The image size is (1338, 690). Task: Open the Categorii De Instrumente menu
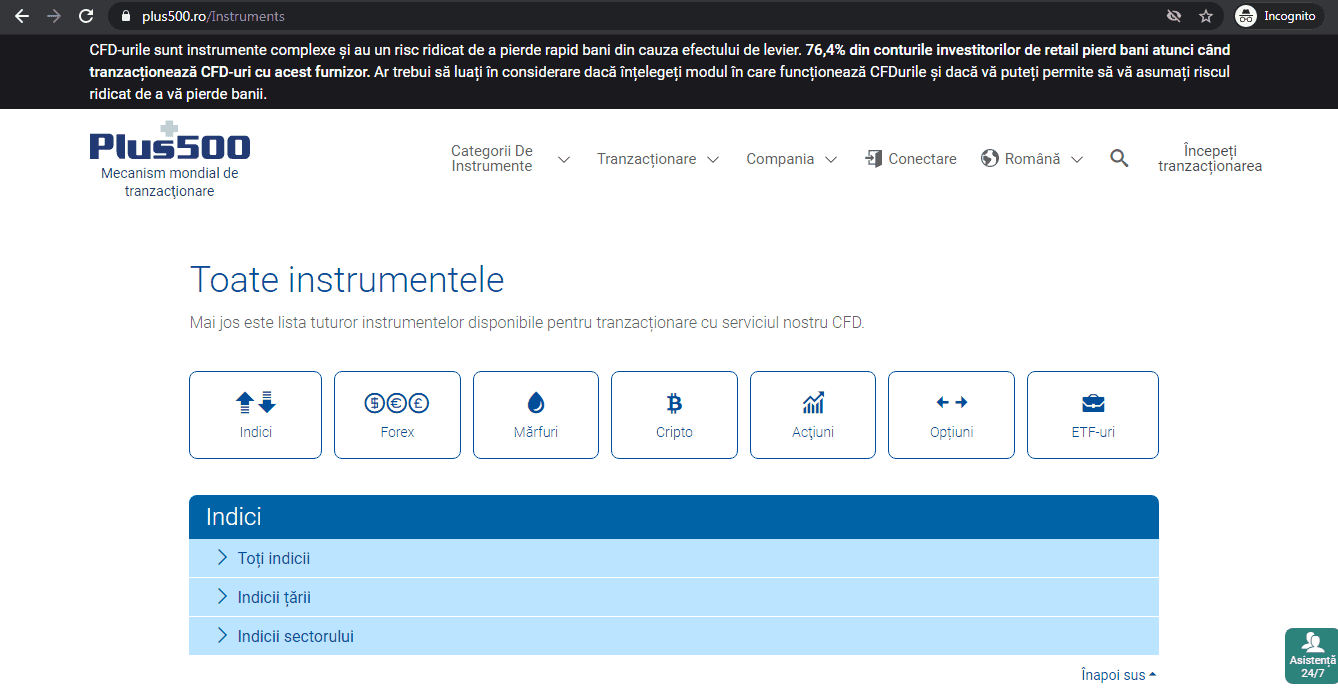coord(510,159)
